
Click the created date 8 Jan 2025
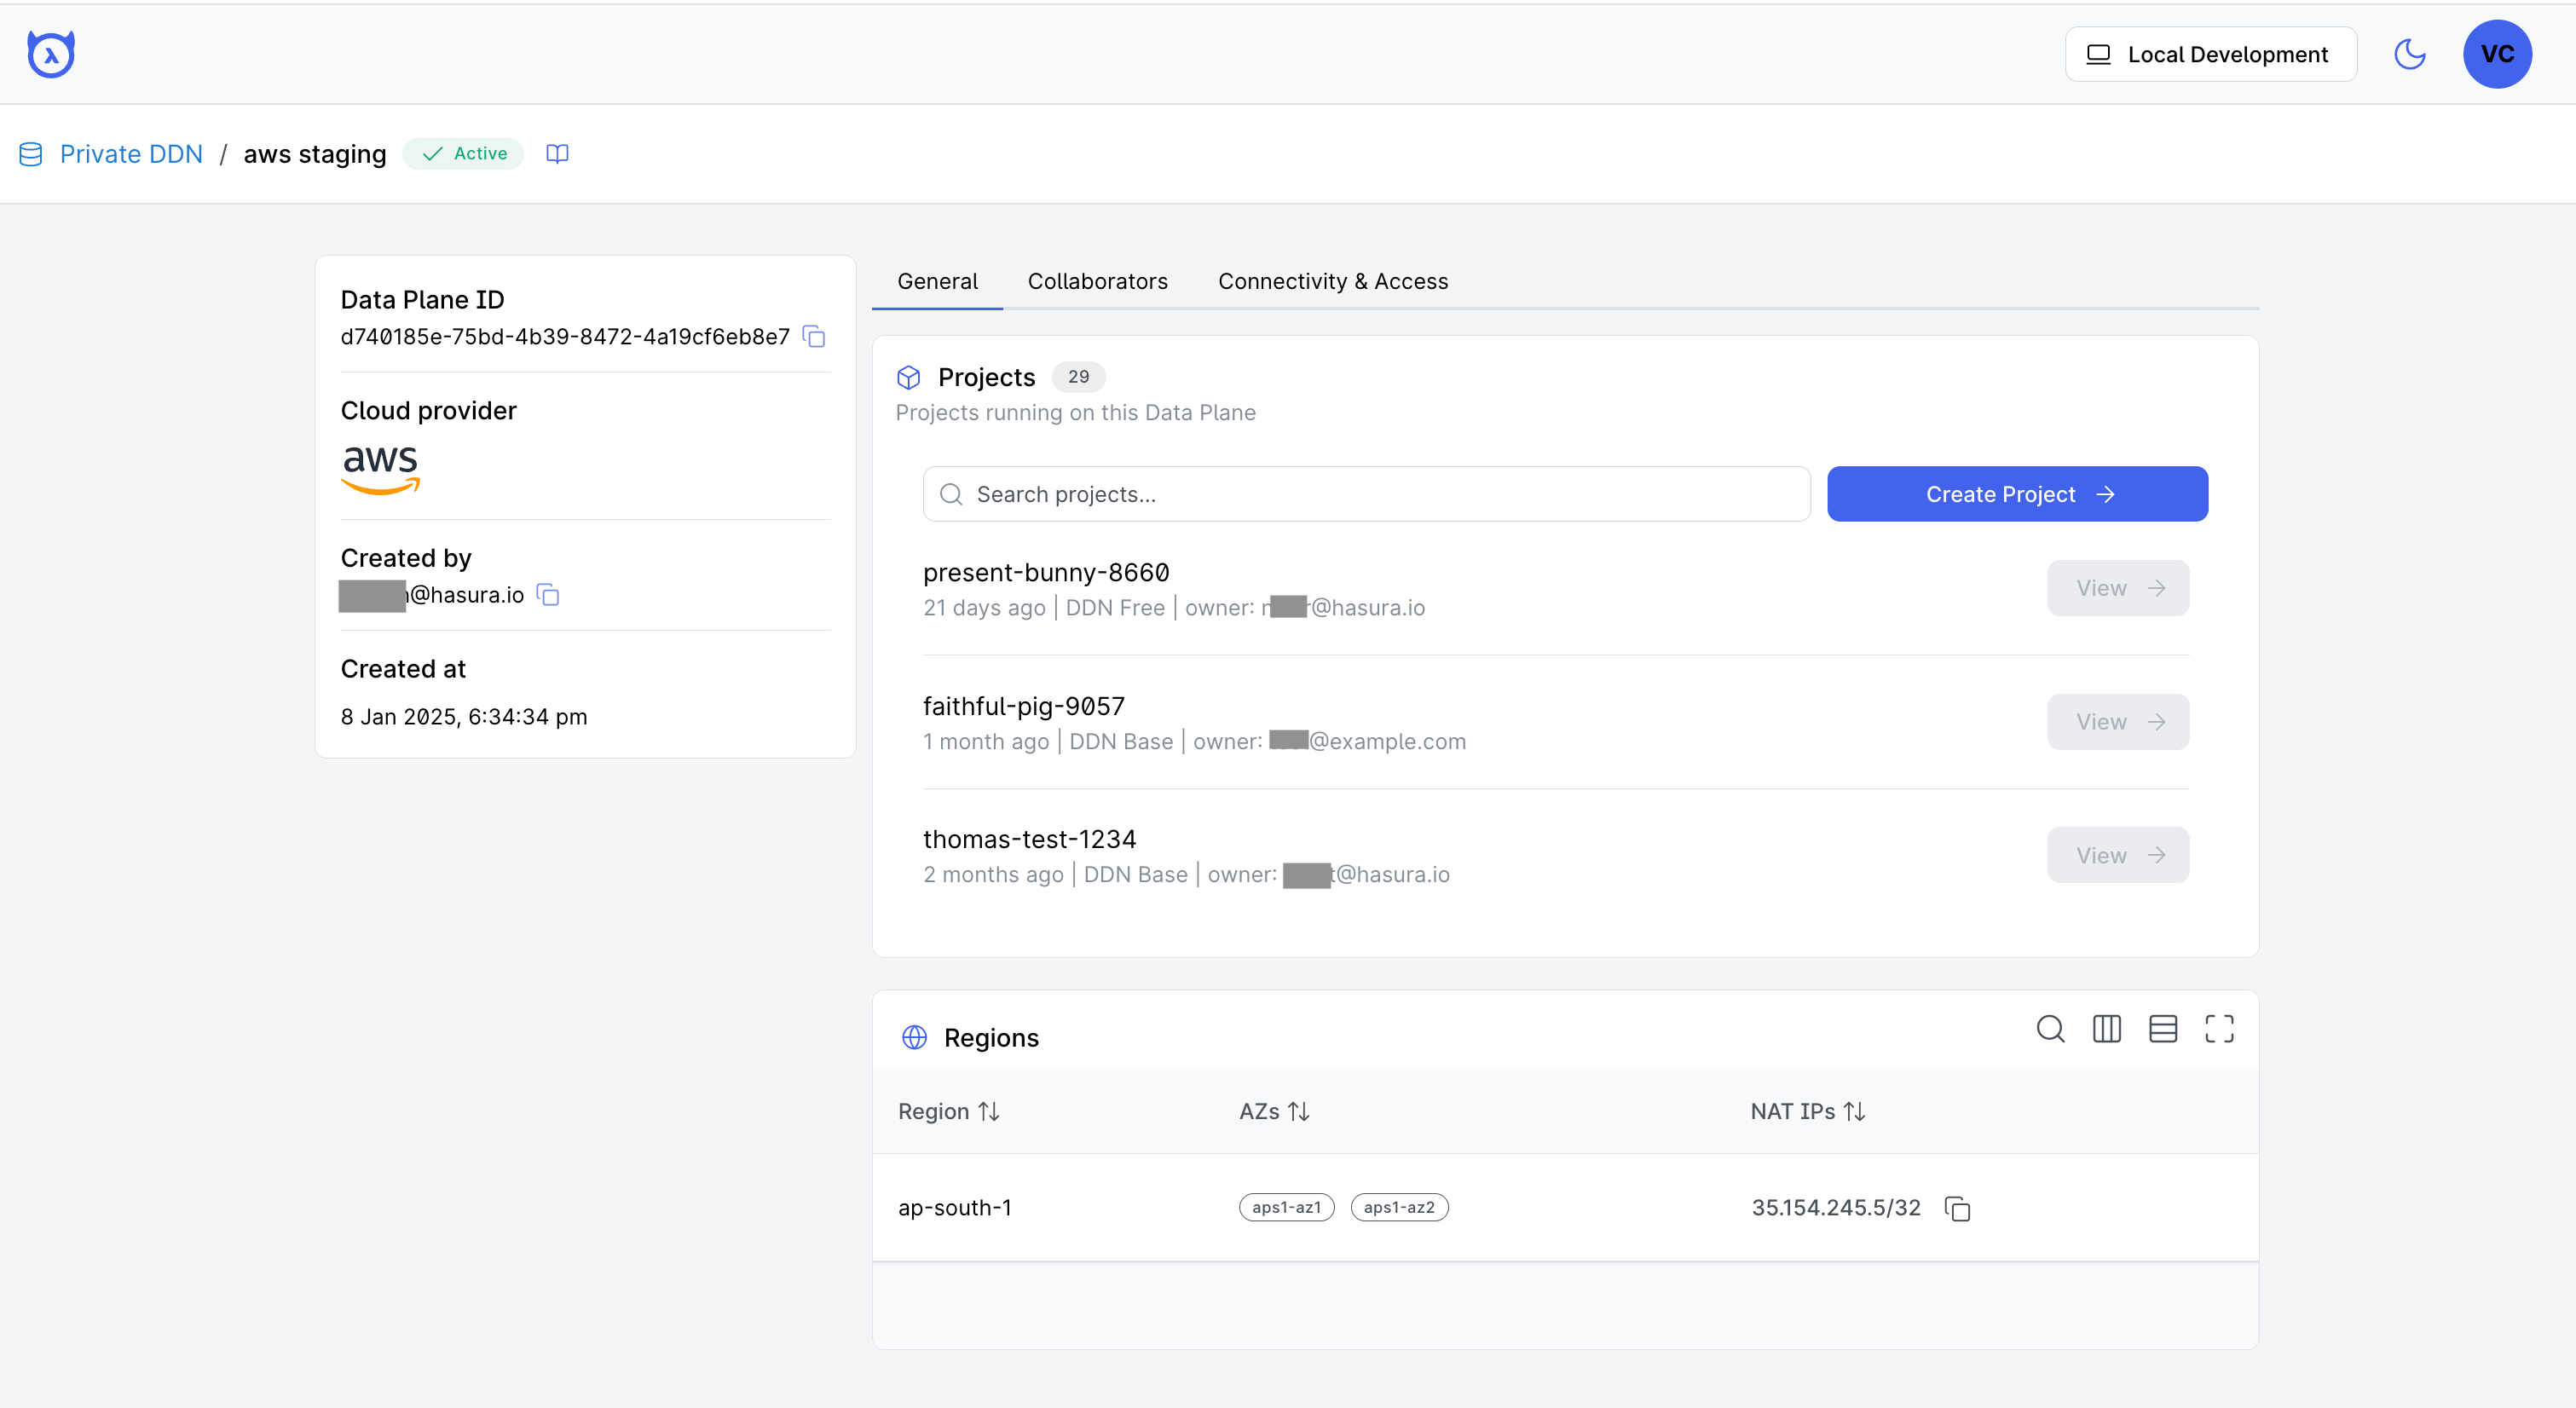click(x=464, y=717)
